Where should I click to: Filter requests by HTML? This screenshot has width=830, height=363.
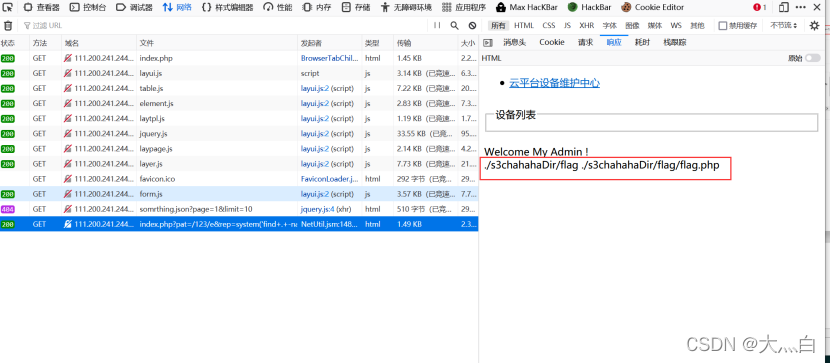(524, 25)
